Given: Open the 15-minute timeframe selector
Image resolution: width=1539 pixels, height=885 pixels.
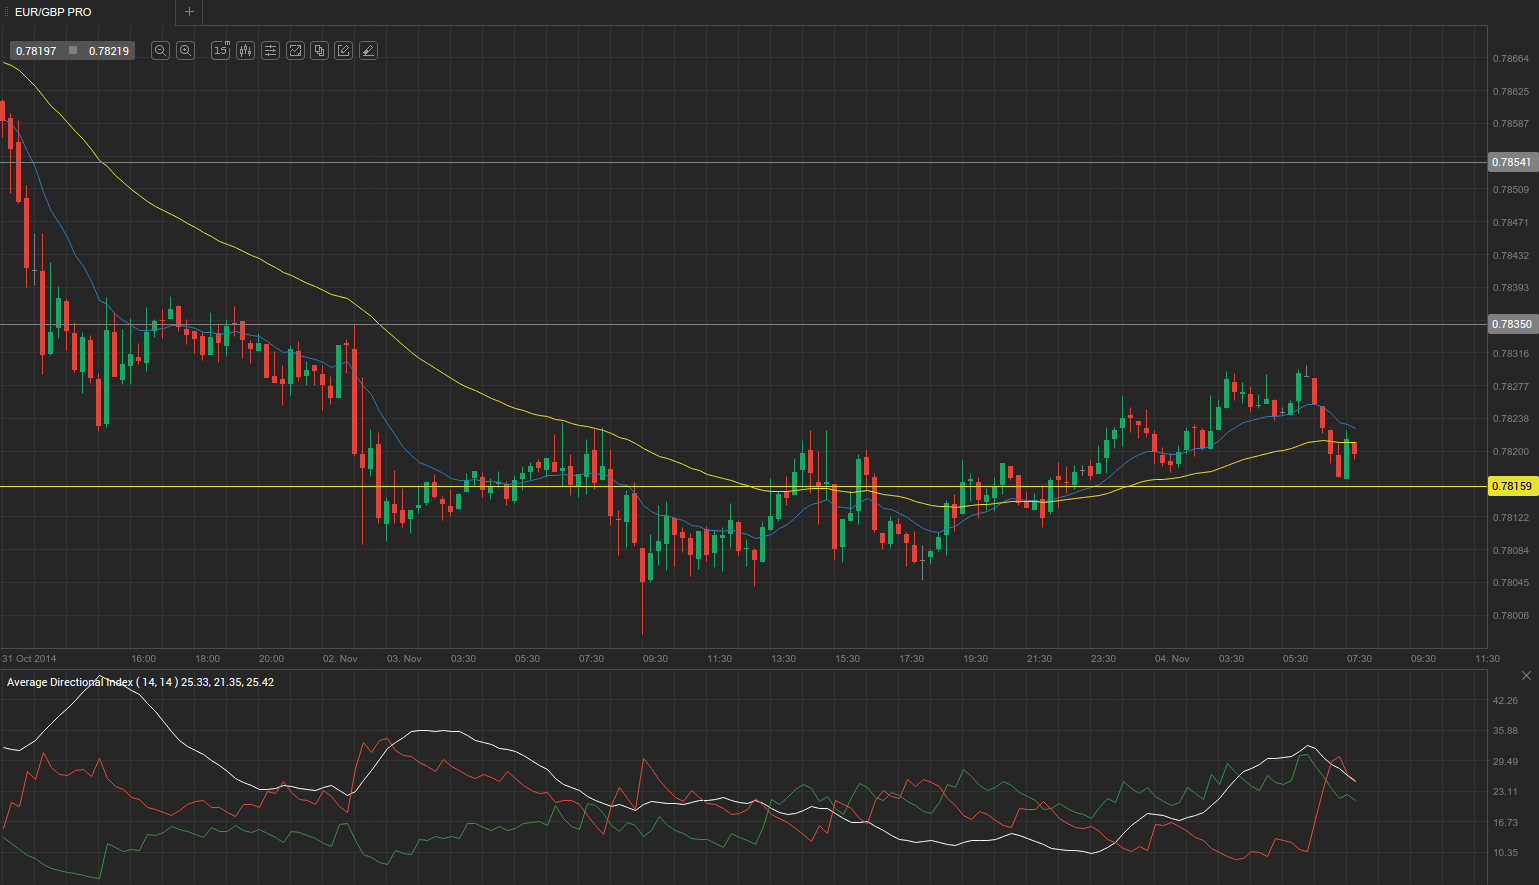Looking at the screenshot, I should 220,50.
